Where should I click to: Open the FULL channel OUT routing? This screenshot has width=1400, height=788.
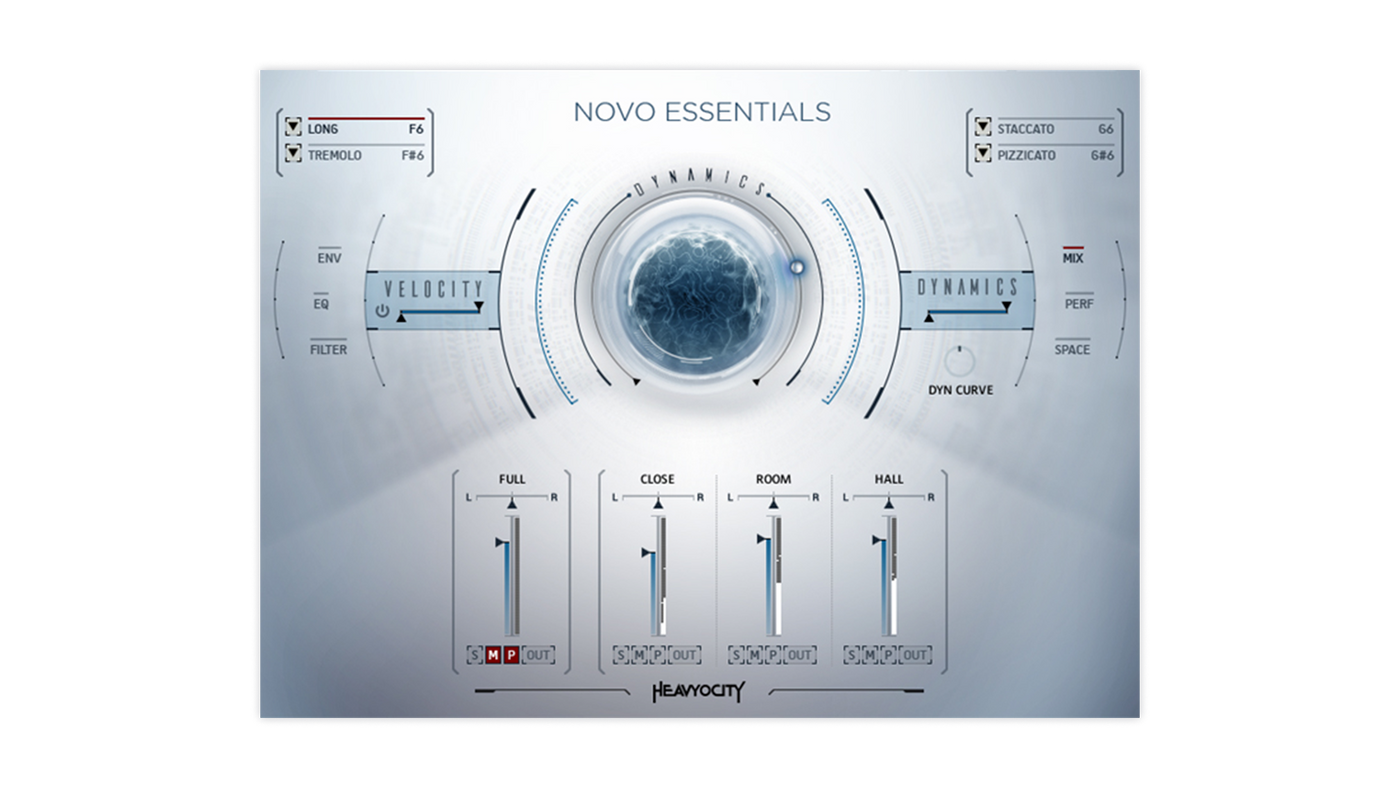(538, 656)
